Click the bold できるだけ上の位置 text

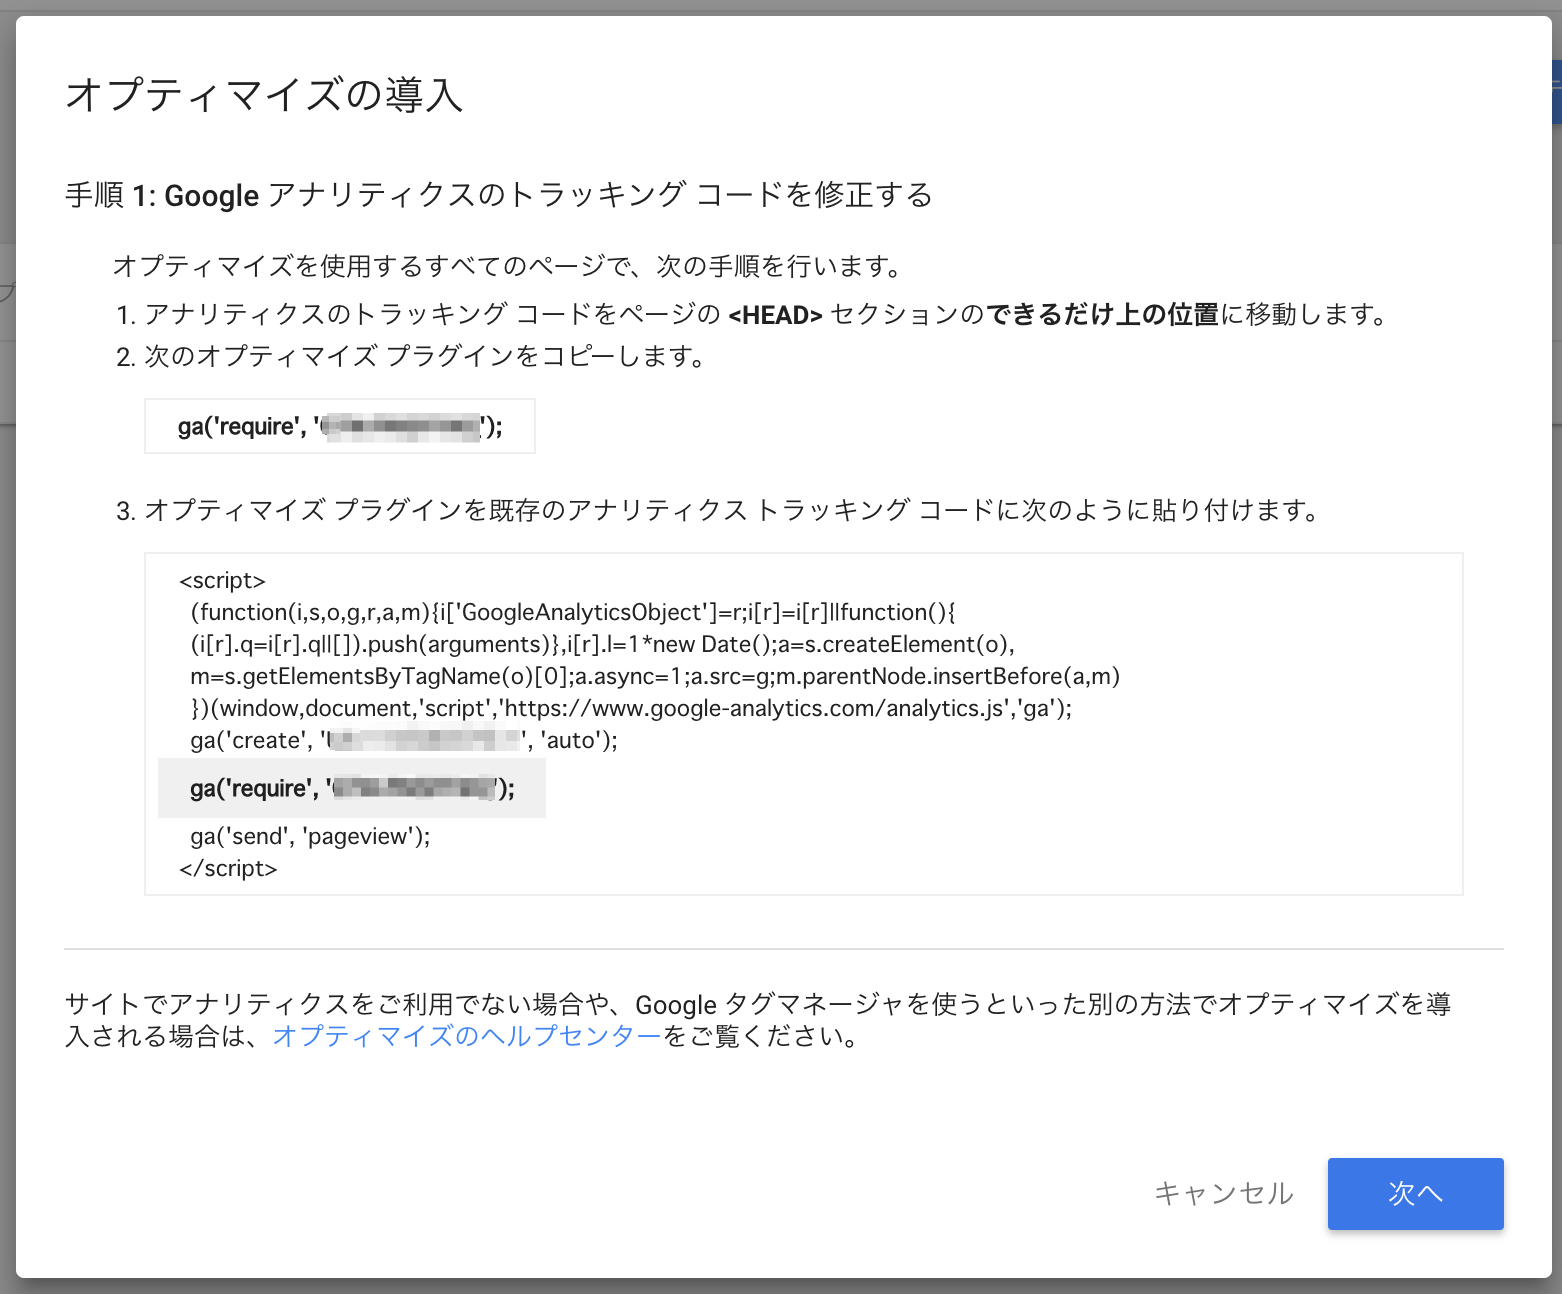click(x=1102, y=315)
